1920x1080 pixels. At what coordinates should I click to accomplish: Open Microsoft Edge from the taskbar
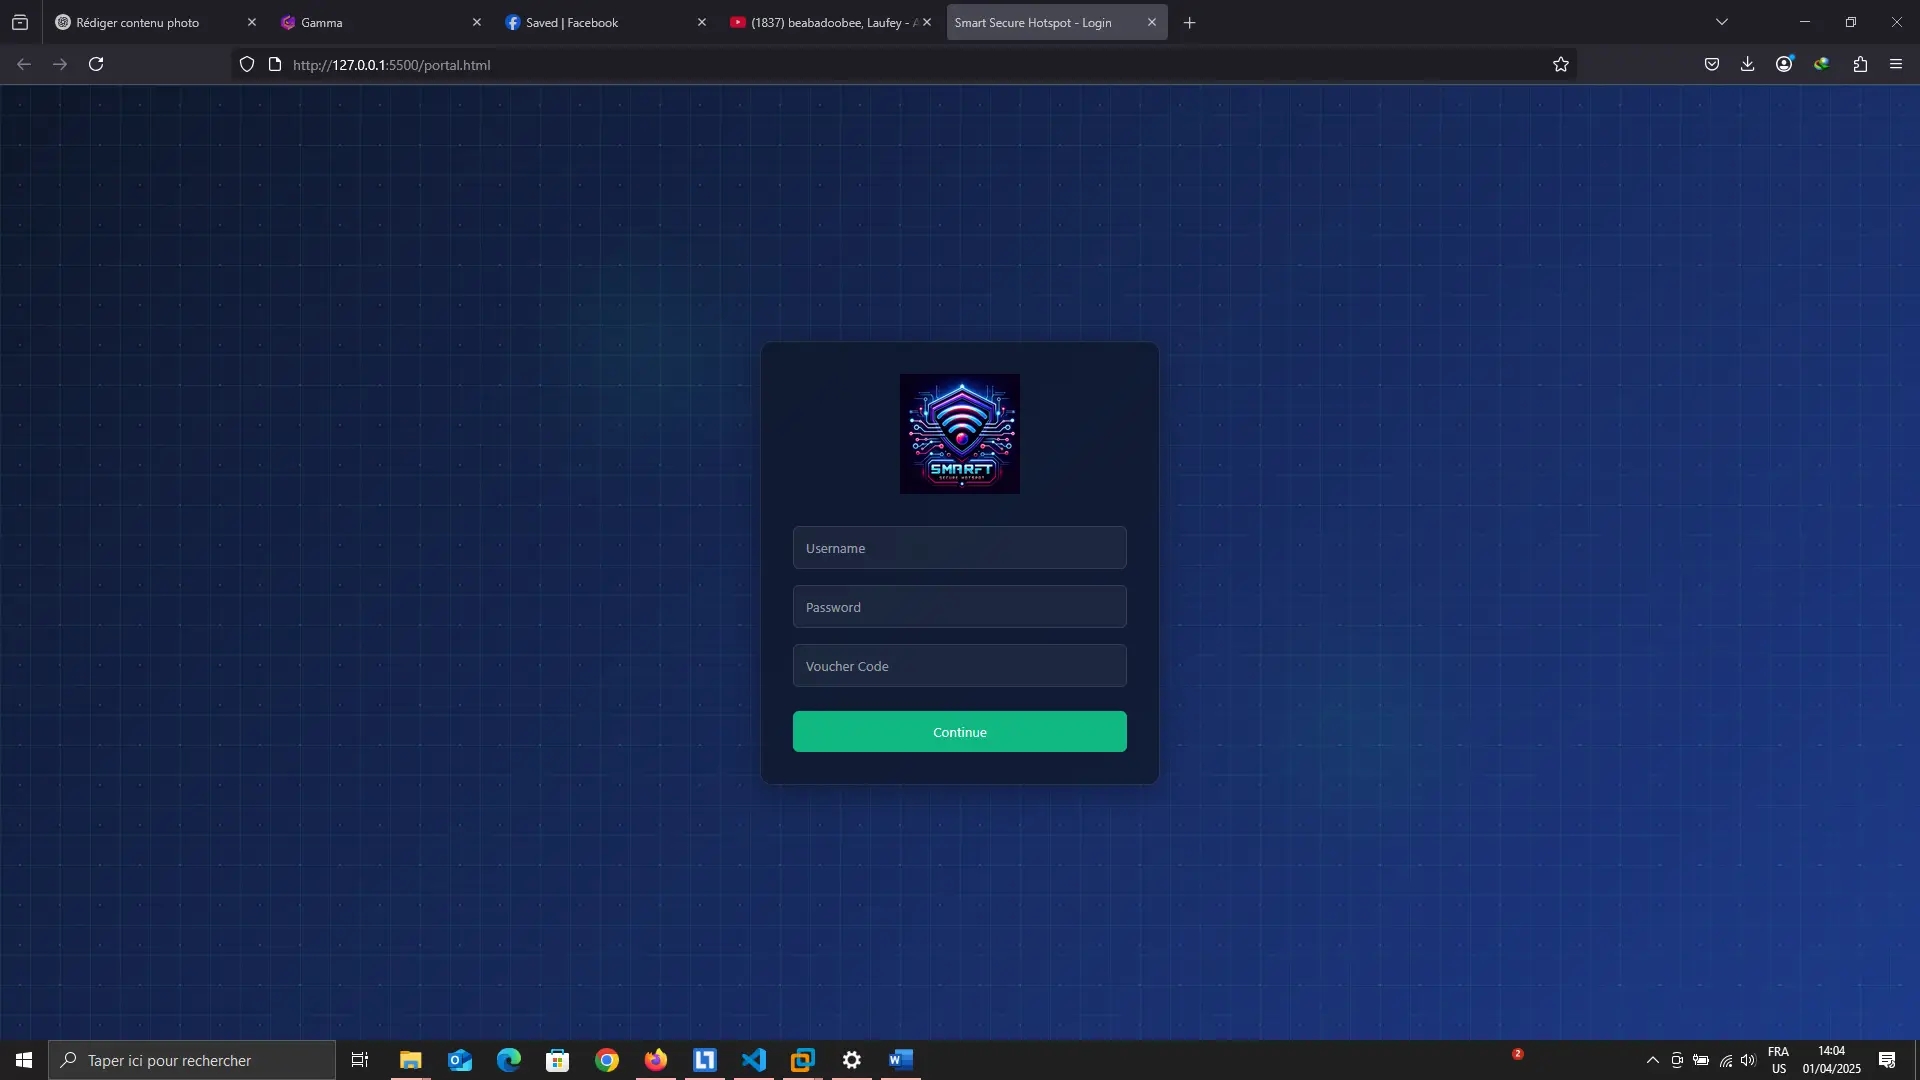509,1060
